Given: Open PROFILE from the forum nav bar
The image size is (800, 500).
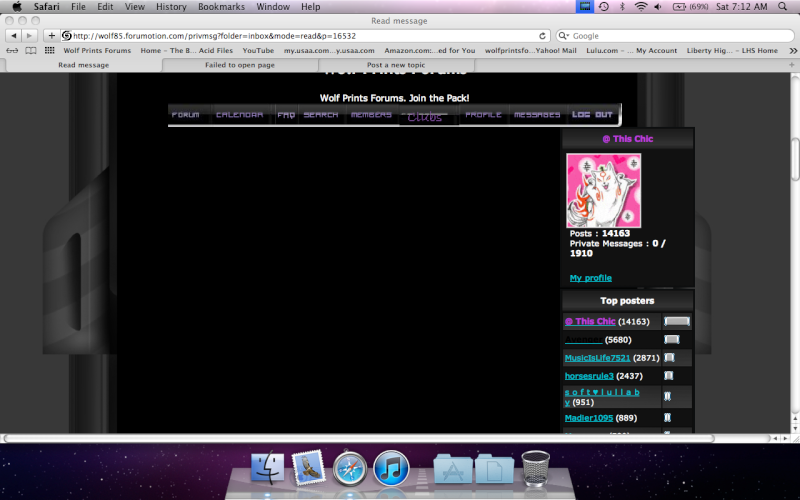Looking at the screenshot, I should 483,115.
